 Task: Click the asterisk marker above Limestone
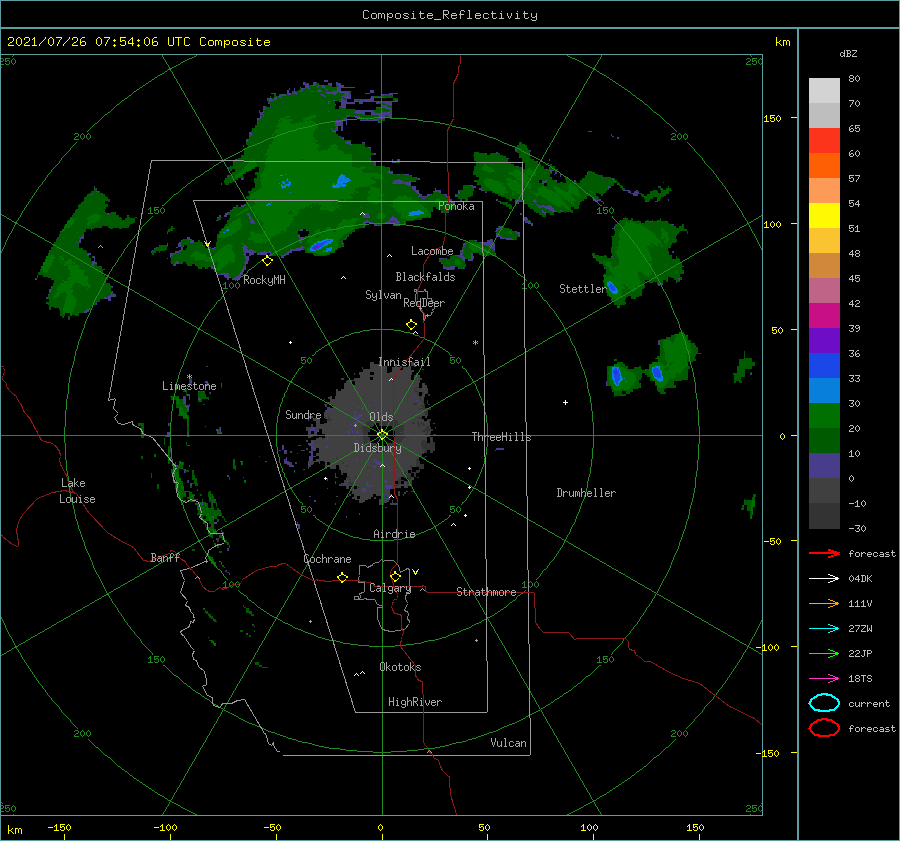pyautogui.click(x=189, y=377)
